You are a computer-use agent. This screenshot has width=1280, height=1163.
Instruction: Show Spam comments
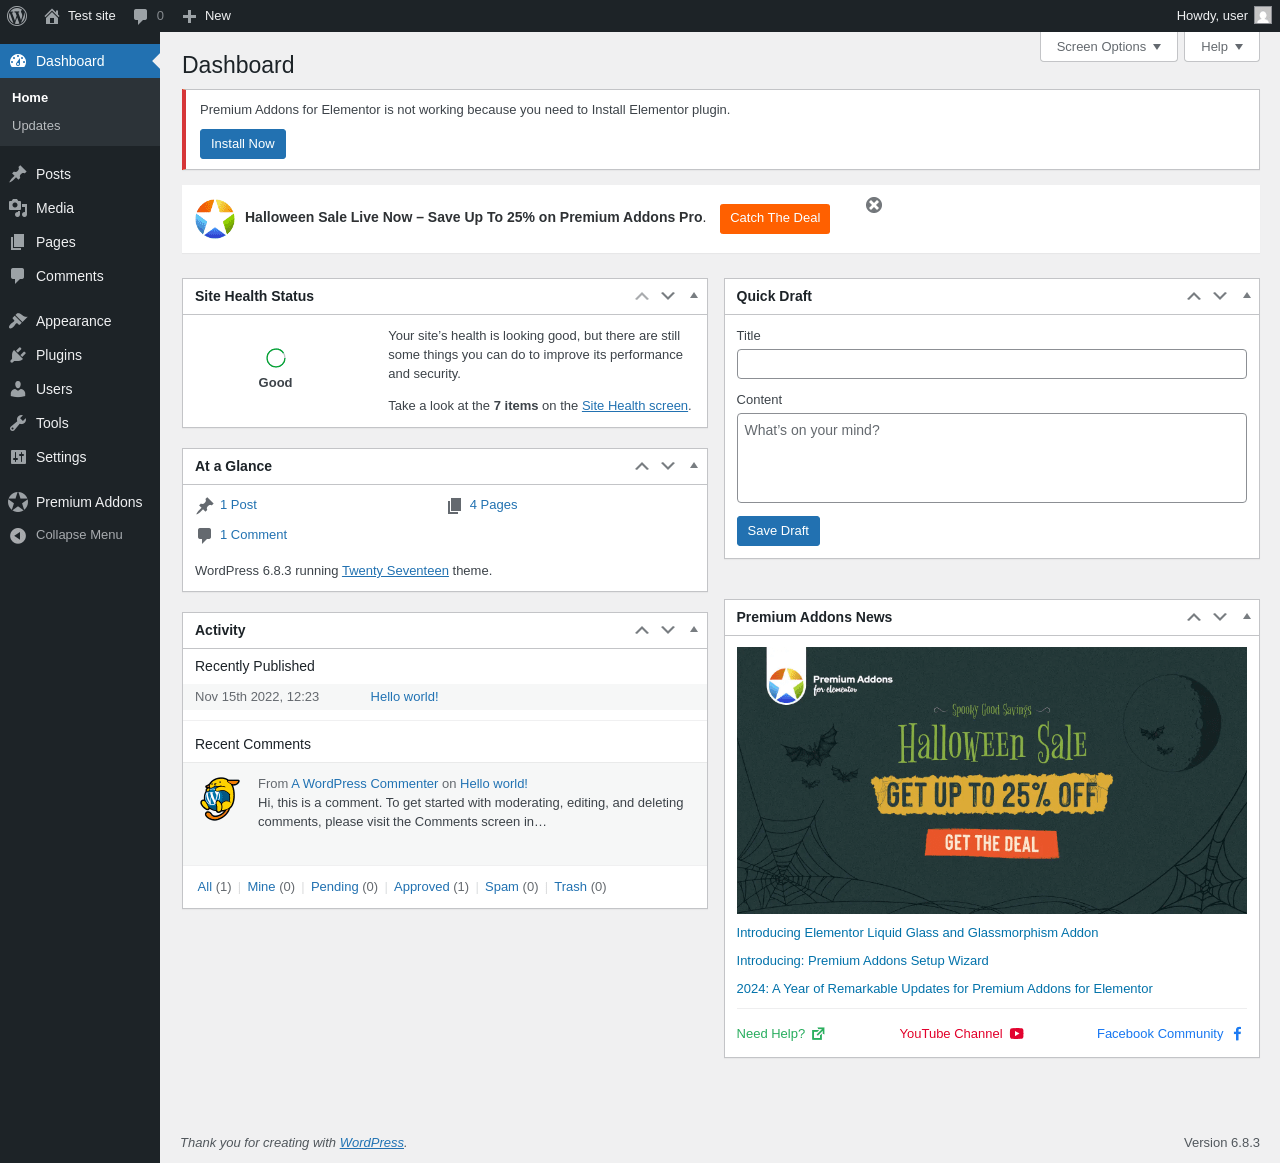click(502, 887)
